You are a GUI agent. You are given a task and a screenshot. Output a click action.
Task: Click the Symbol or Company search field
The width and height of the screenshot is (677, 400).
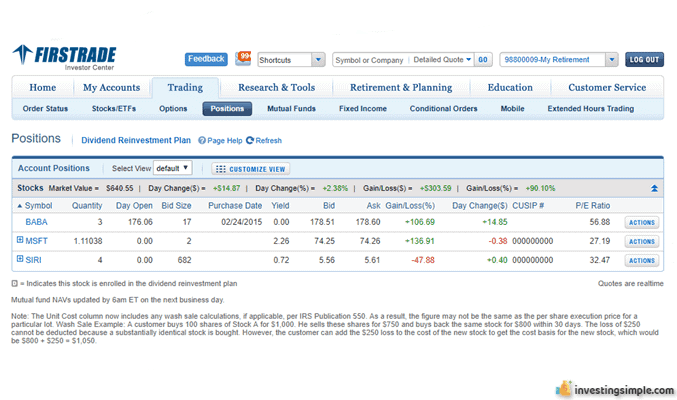pos(370,60)
